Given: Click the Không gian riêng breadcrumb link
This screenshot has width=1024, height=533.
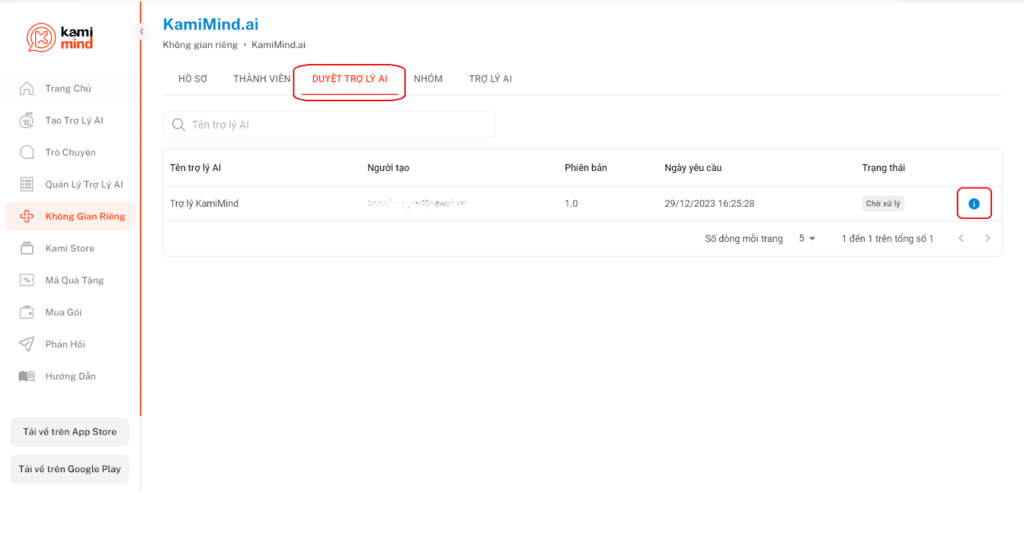Looking at the screenshot, I should click(x=200, y=45).
